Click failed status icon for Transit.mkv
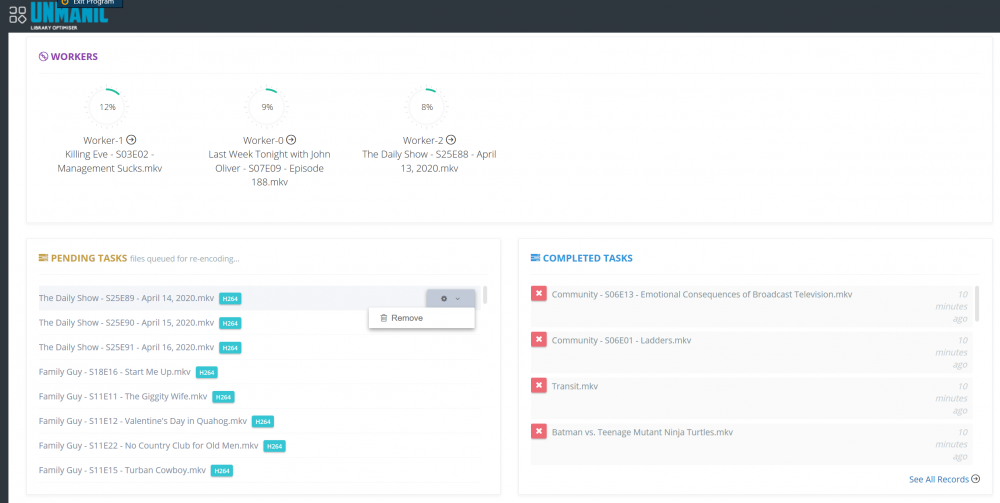 pos(539,386)
